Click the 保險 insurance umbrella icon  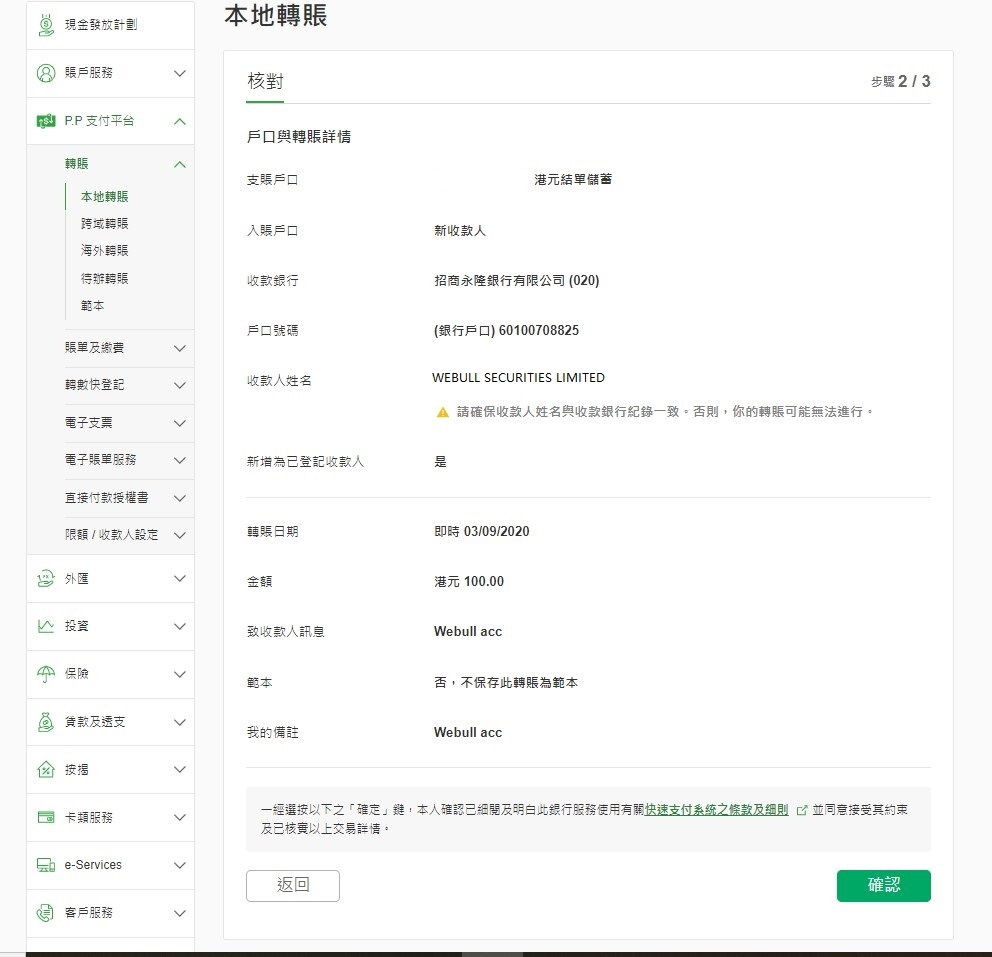(46, 674)
